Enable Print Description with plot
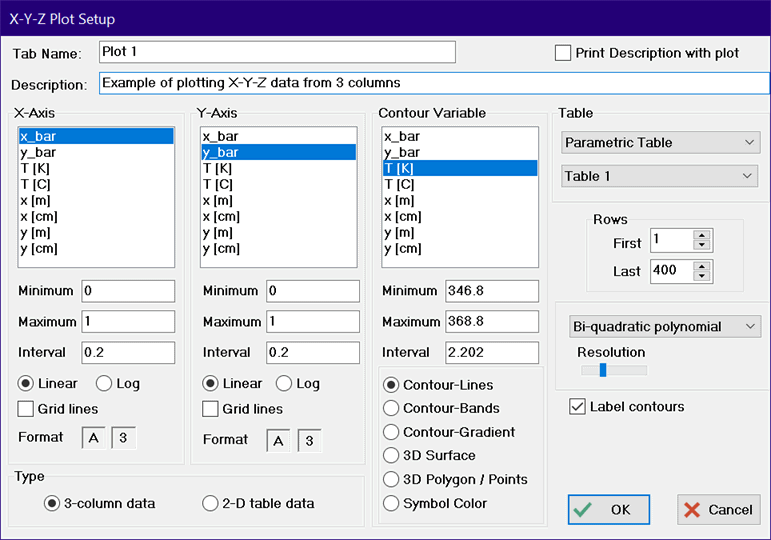 tap(563, 53)
